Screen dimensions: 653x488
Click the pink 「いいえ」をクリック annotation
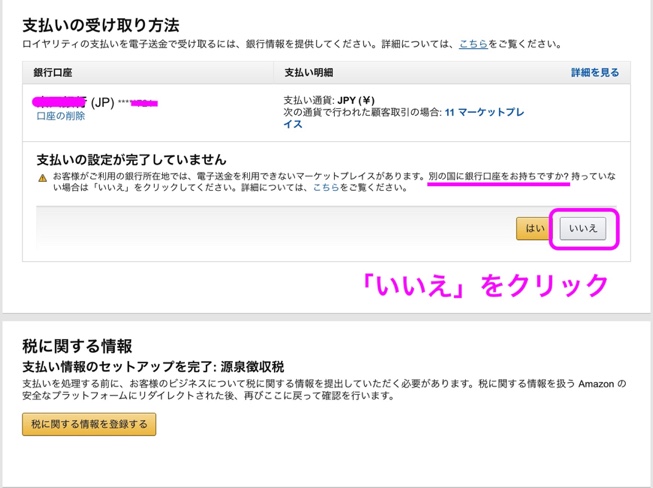click(x=486, y=285)
